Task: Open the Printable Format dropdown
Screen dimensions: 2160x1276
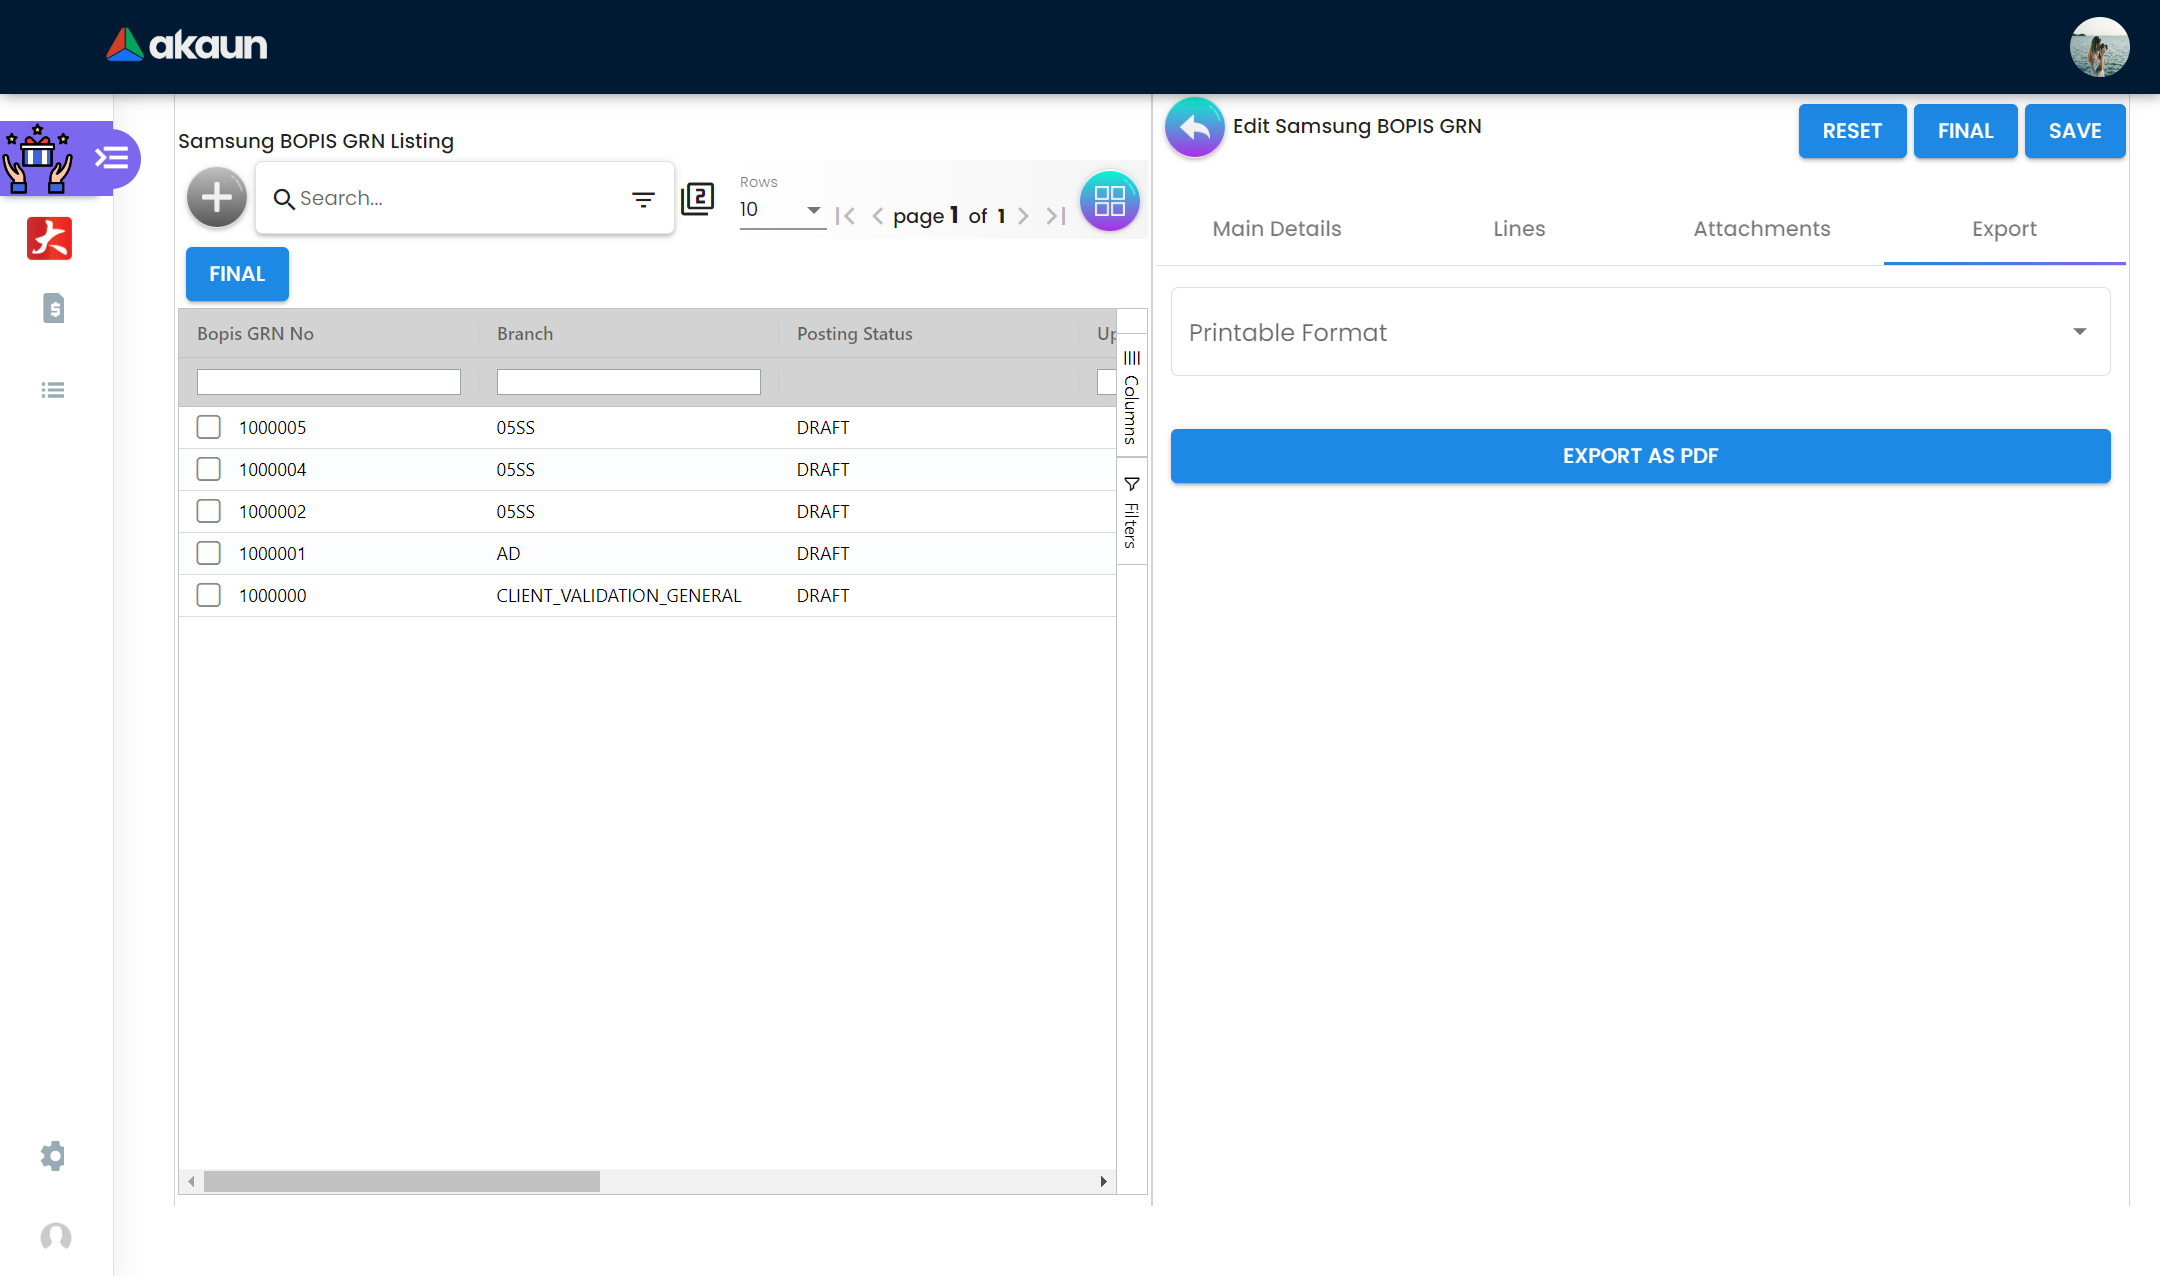Action: pyautogui.click(x=1640, y=332)
